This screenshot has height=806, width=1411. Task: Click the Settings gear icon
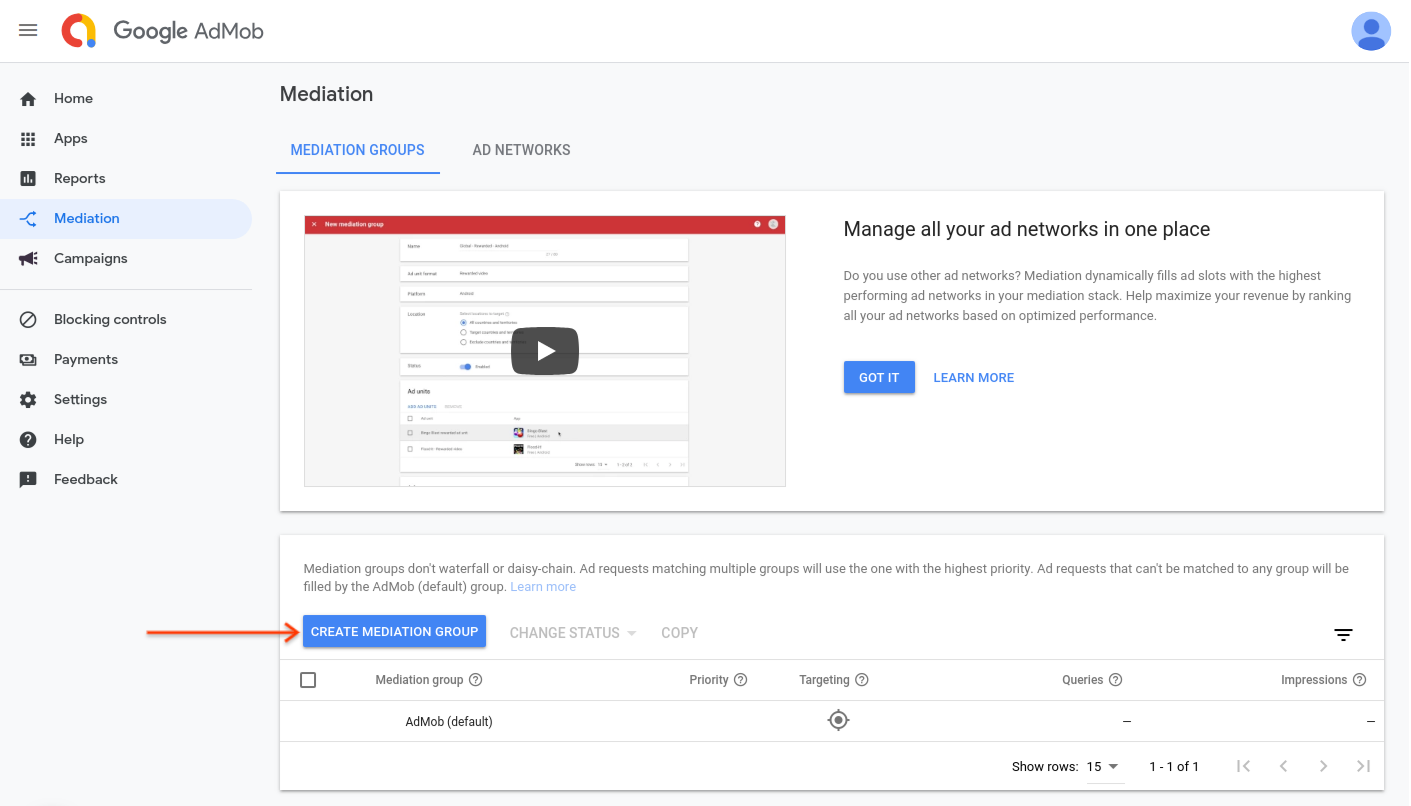coord(28,400)
